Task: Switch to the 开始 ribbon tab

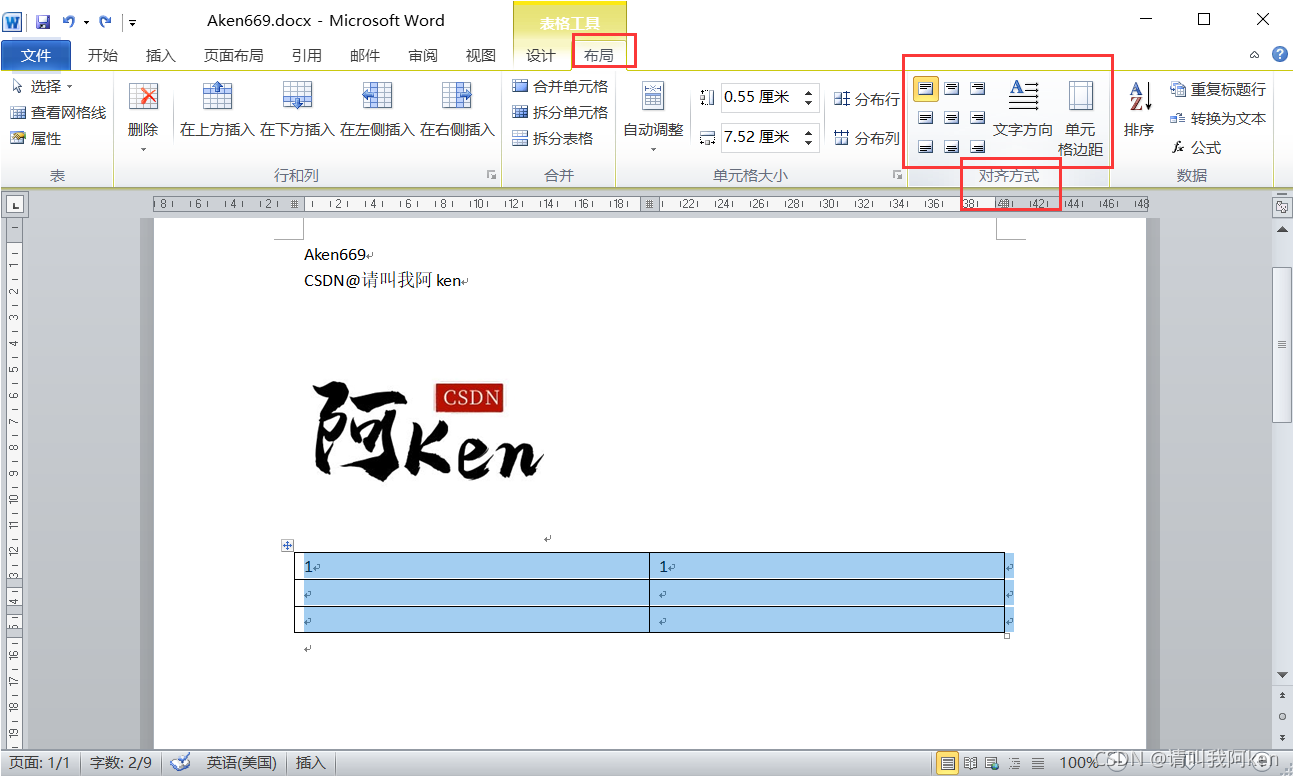Action: tap(102, 56)
